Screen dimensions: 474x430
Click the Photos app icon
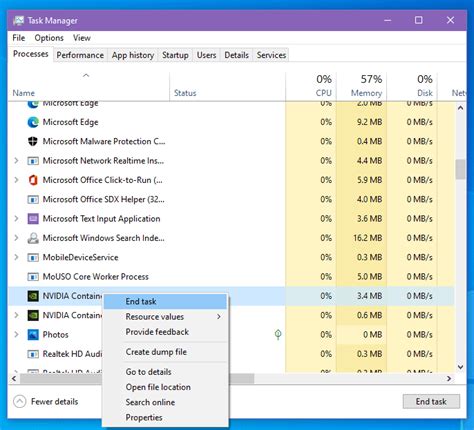[x=33, y=335]
